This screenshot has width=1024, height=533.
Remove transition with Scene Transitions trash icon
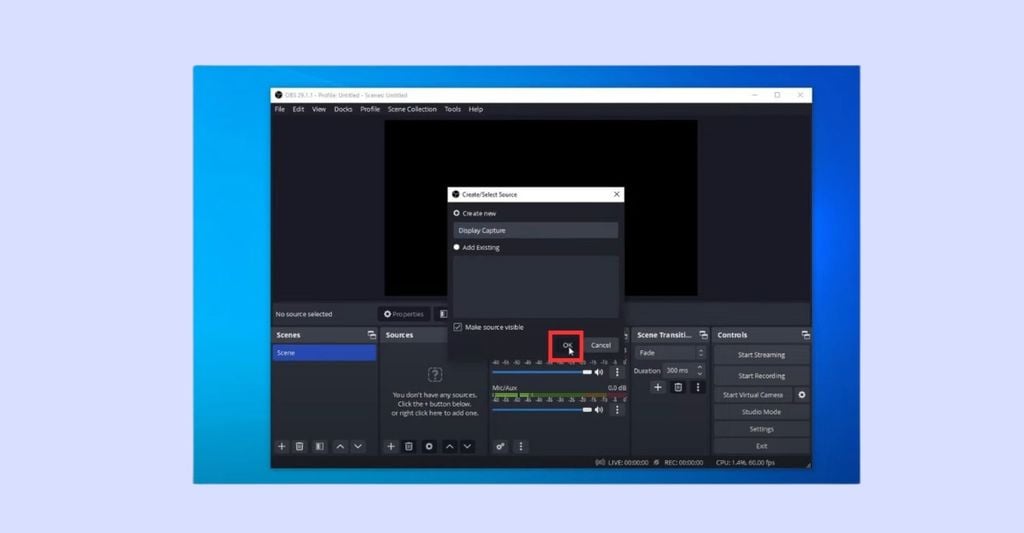coord(678,387)
